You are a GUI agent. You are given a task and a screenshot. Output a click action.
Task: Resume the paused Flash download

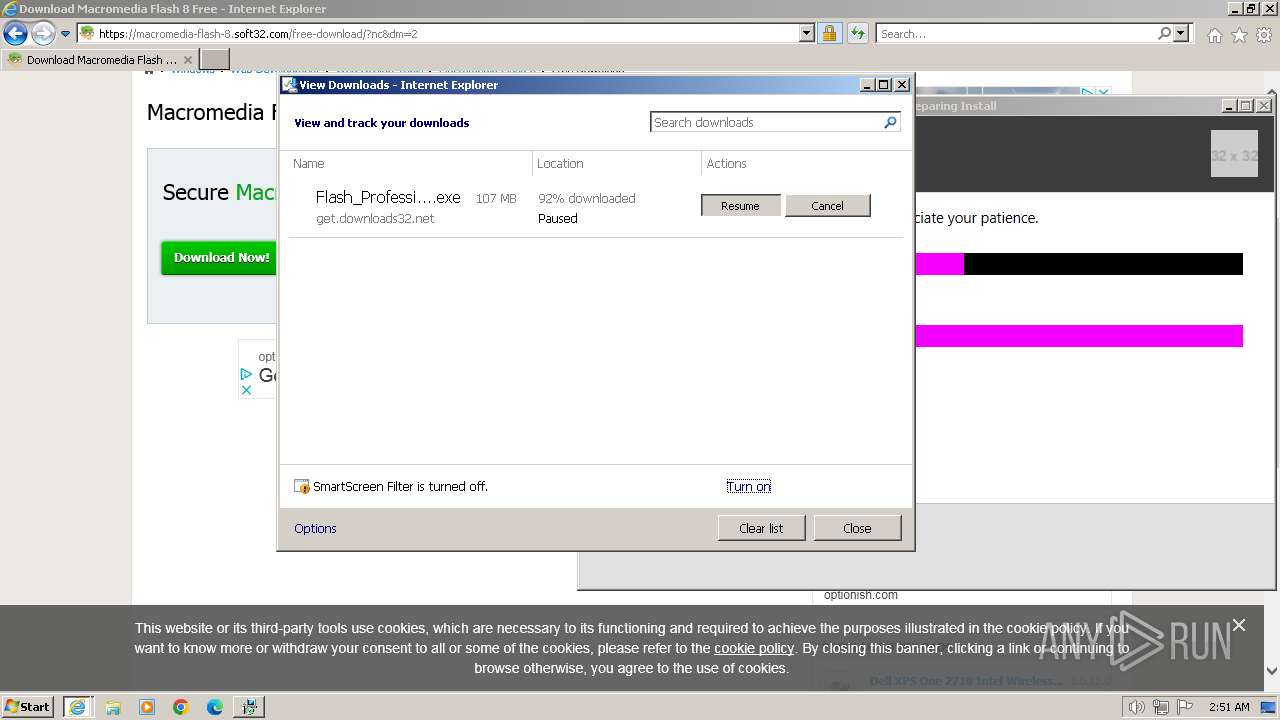click(740, 205)
